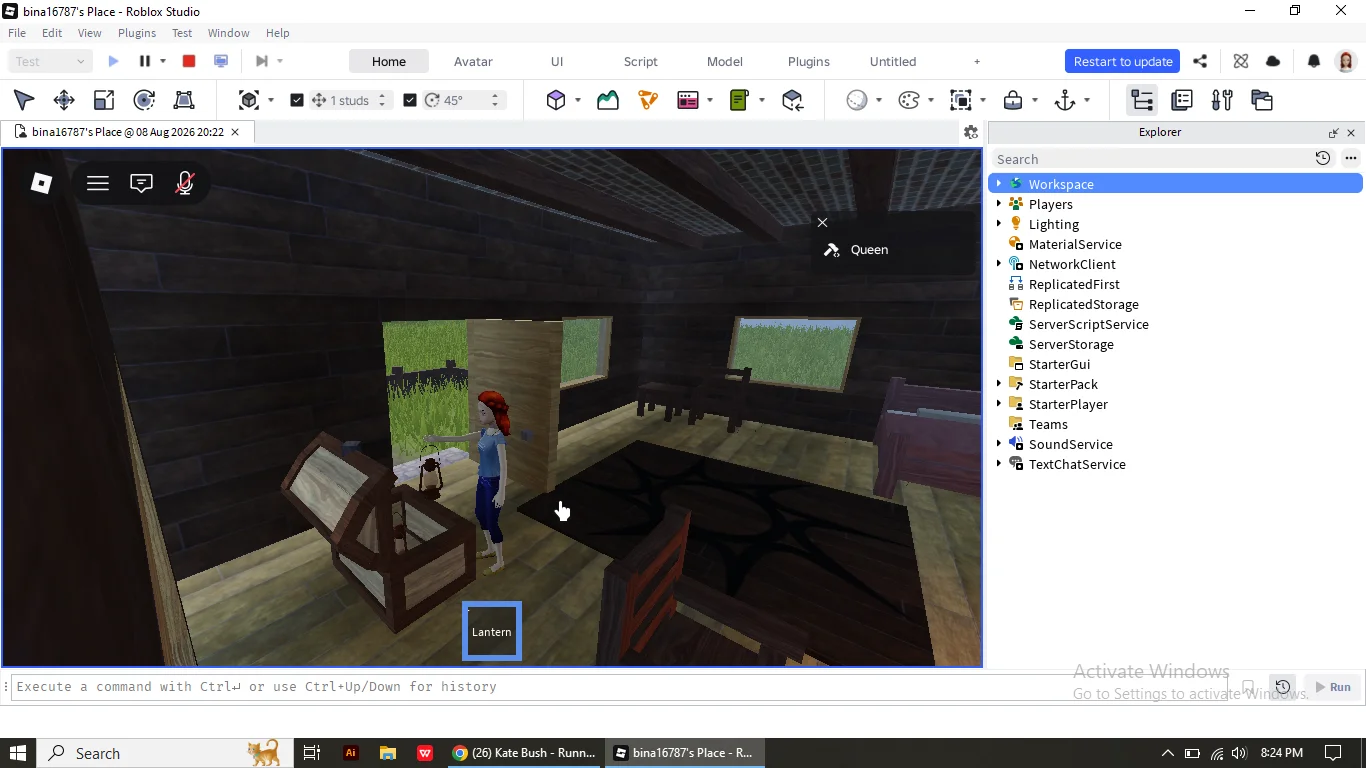1366x768 pixels.
Task: Click the green Script icon
Action: 740,100
